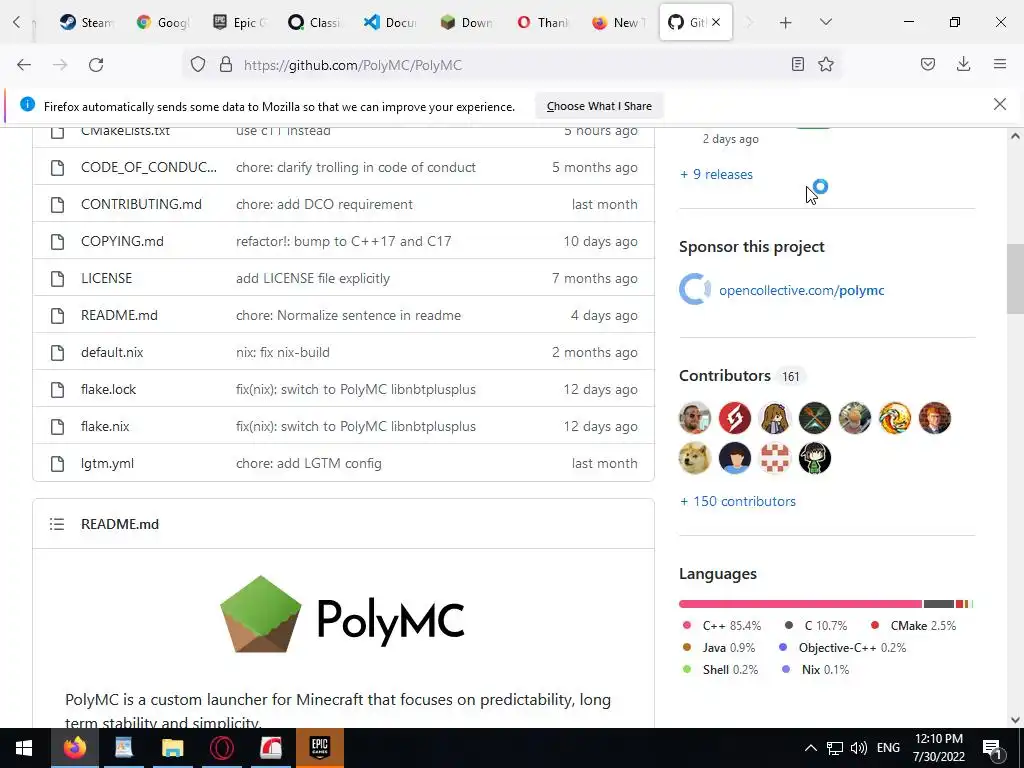
Task: Click the Java 0.9% language entry
Action: (x=718, y=648)
